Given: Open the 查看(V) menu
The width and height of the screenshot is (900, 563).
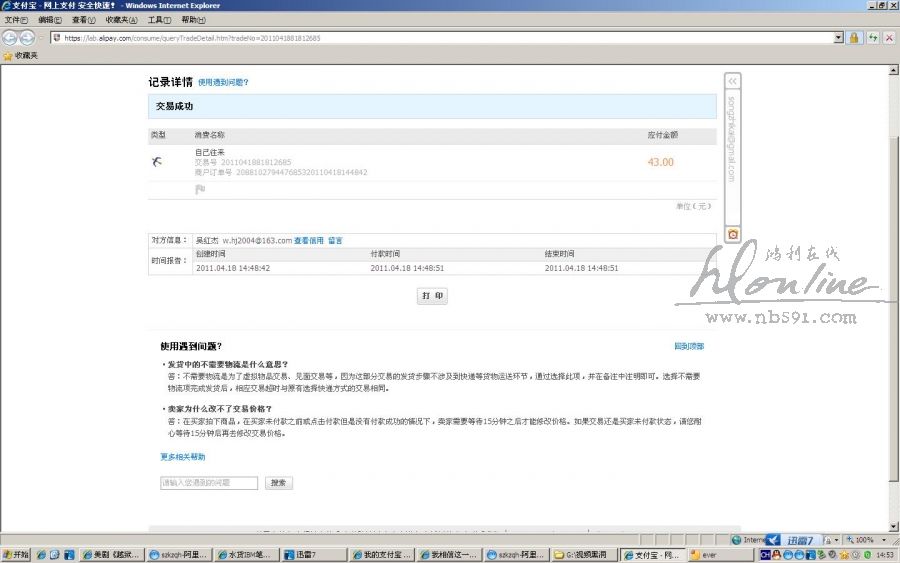Looking at the screenshot, I should [84, 20].
